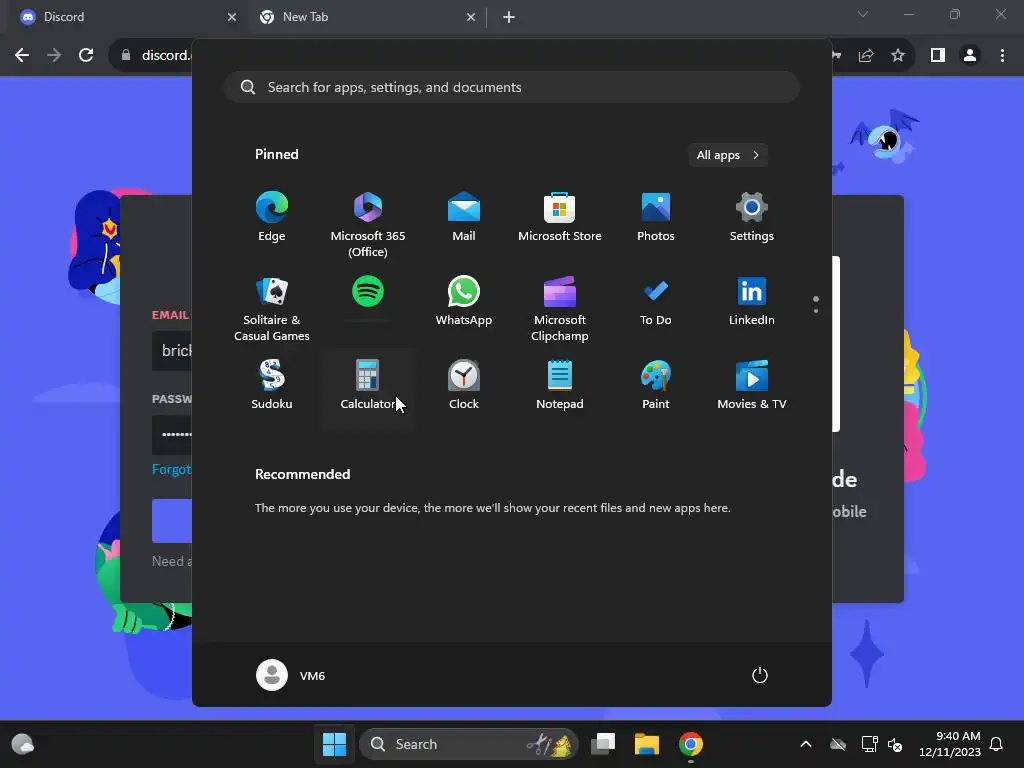Reload the Discord page
Screen dimensions: 1024x768
[x=86, y=56]
